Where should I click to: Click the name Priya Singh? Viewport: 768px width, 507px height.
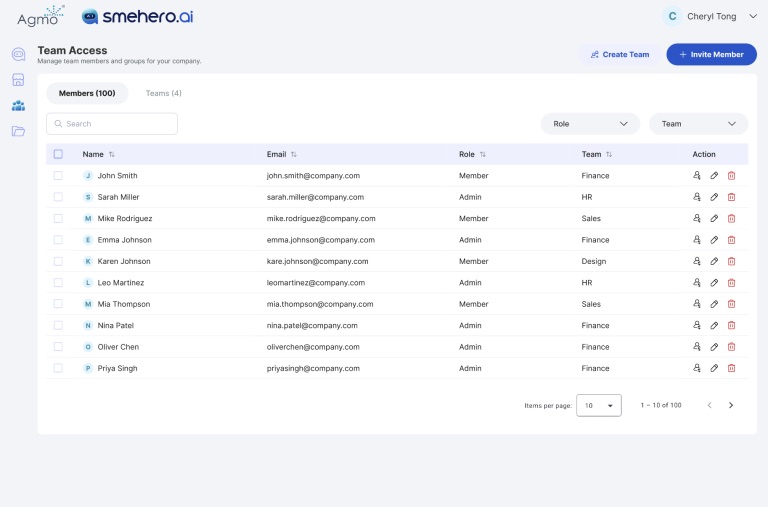tap(117, 368)
